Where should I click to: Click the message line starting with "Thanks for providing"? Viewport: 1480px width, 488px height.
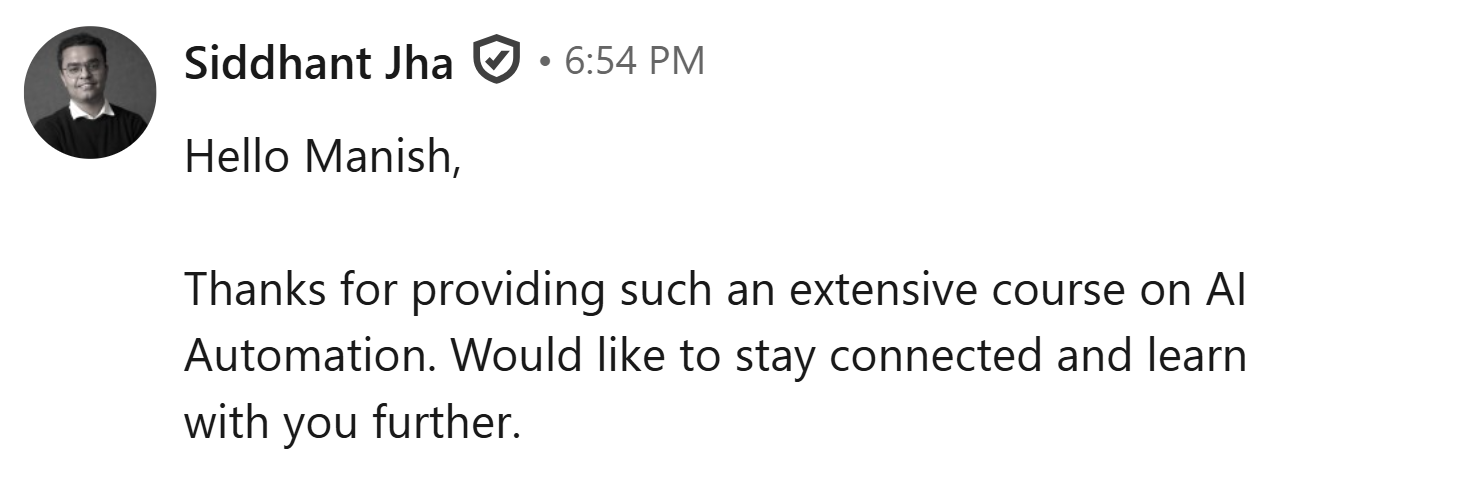(x=714, y=291)
